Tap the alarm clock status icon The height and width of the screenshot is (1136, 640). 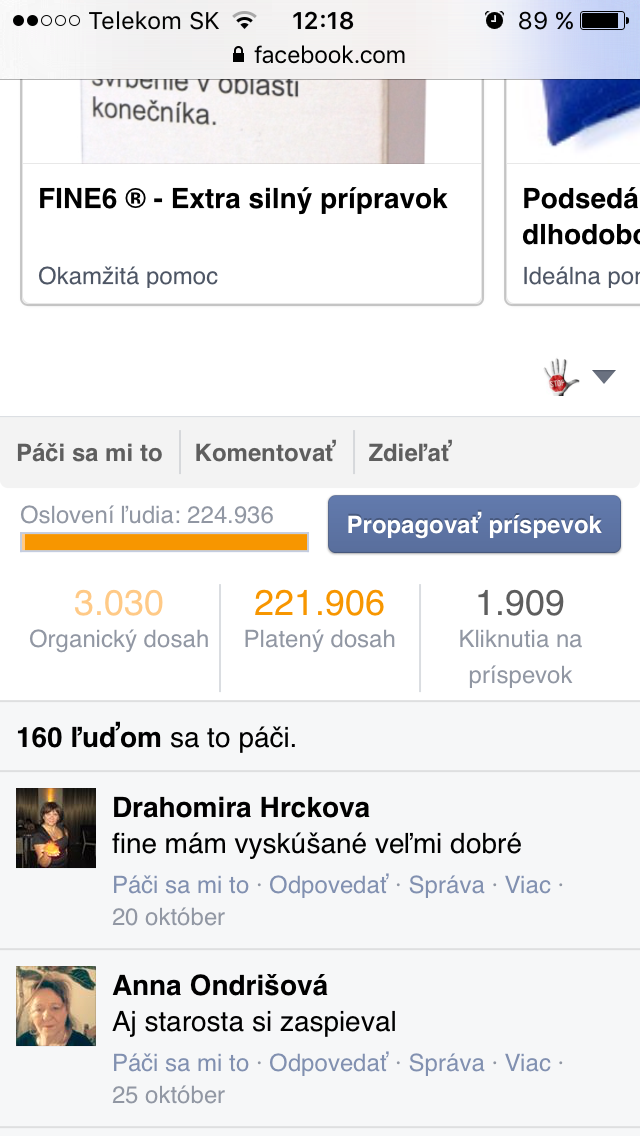pyautogui.click(x=494, y=20)
